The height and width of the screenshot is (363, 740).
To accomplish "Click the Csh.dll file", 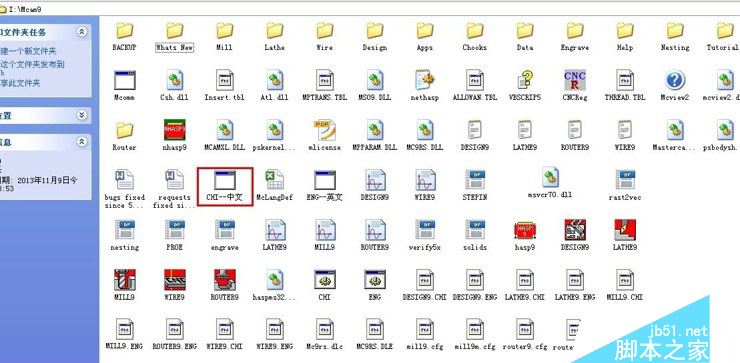I will [x=175, y=80].
